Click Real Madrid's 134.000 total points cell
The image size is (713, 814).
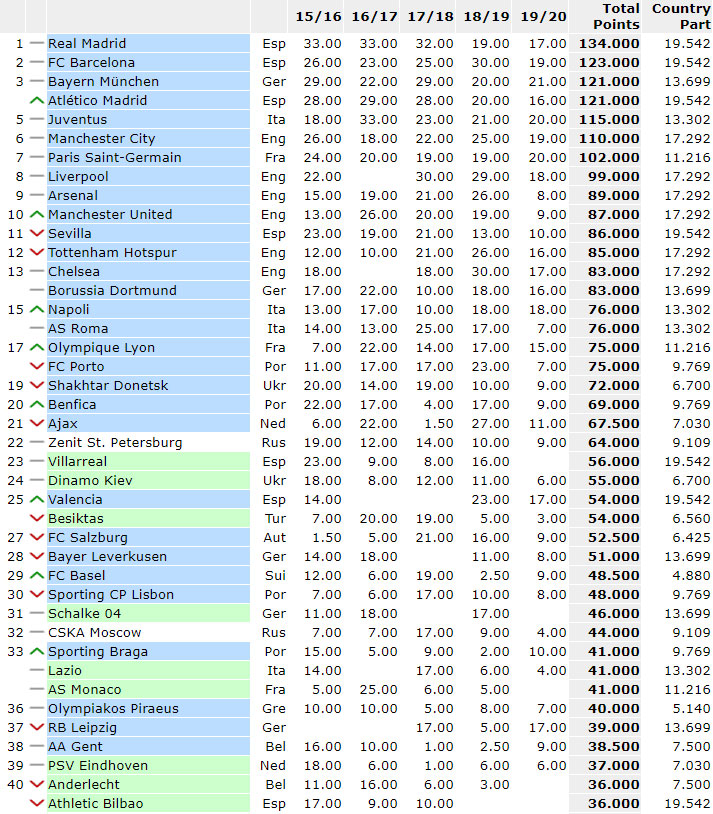point(608,44)
